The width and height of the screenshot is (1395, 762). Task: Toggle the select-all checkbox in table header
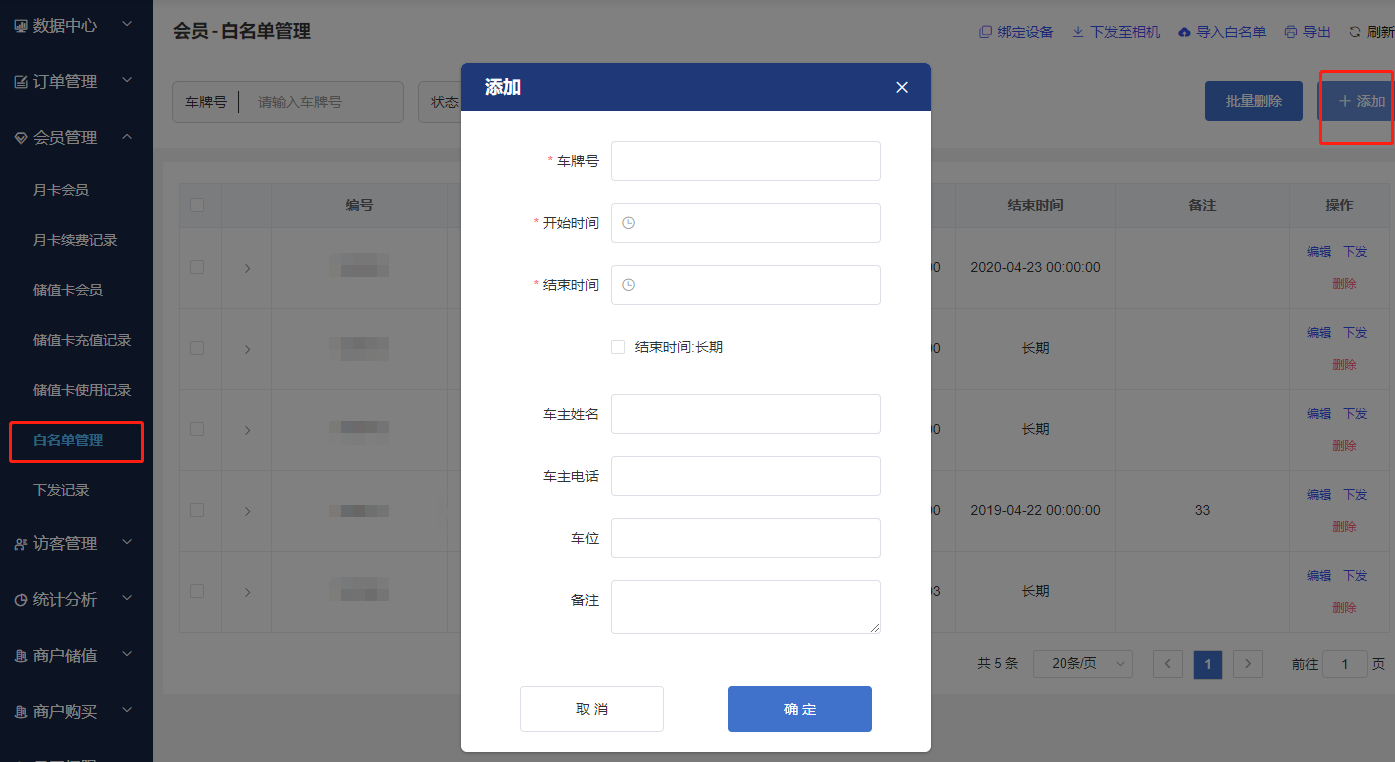click(197, 205)
